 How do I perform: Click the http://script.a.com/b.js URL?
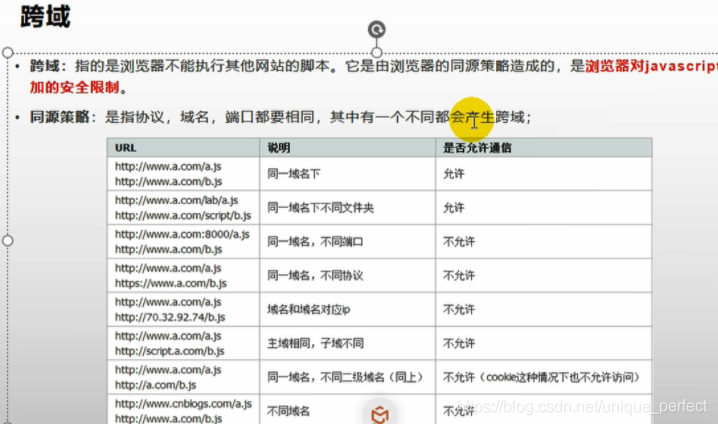click(169, 351)
